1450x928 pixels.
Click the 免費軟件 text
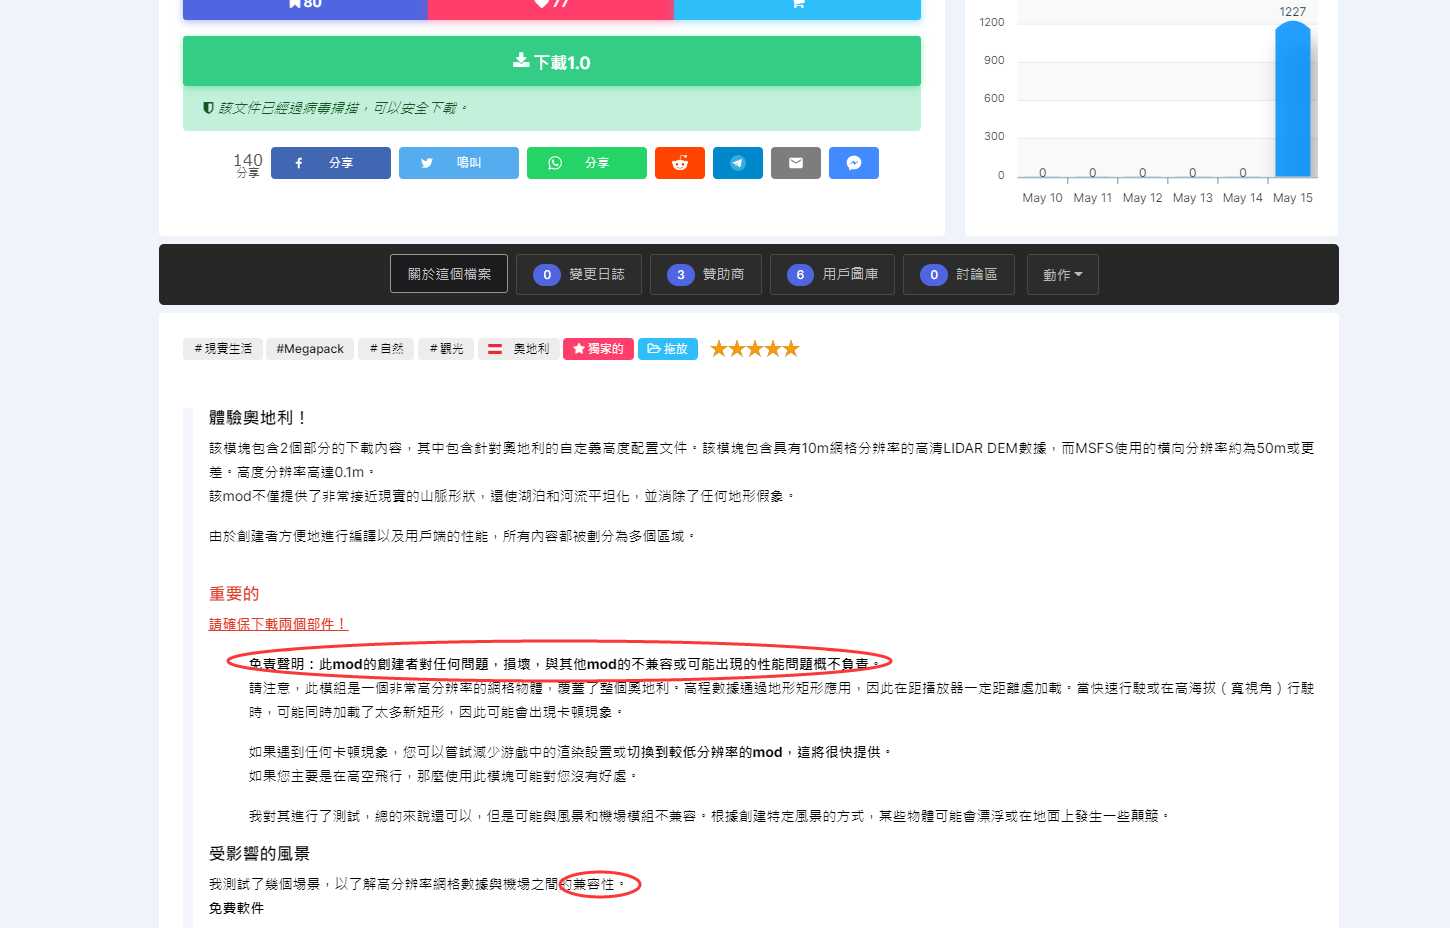237,908
